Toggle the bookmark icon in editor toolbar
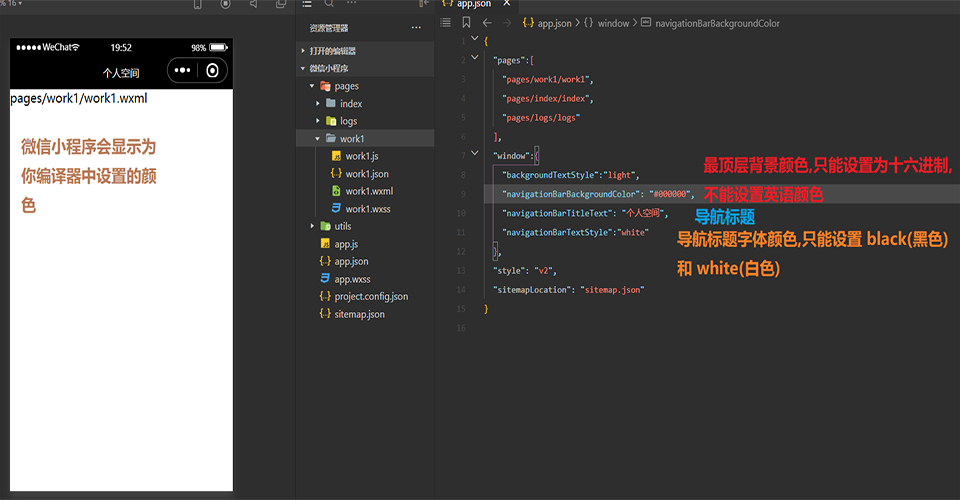Image resolution: width=960 pixels, height=500 pixels. pos(467,23)
